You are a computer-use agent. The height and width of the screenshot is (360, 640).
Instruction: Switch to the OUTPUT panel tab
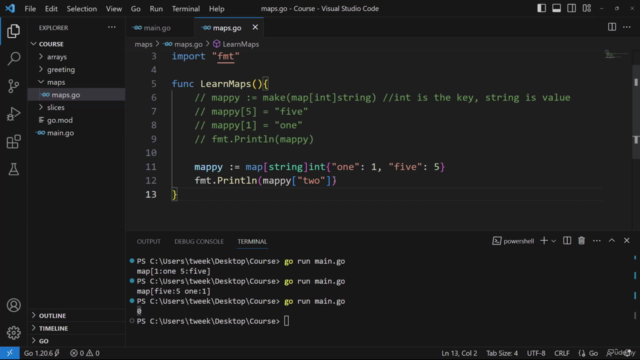click(149, 241)
